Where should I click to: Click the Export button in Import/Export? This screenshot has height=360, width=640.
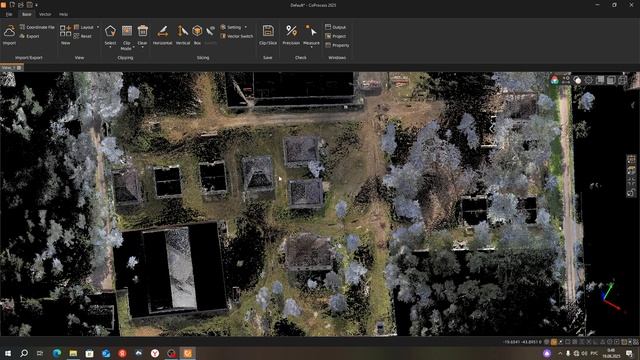tap(29, 36)
